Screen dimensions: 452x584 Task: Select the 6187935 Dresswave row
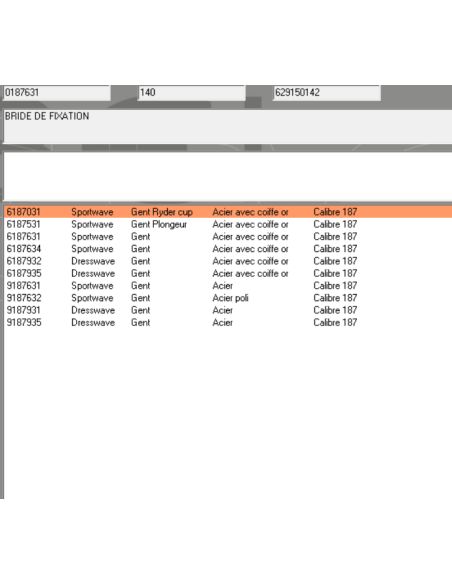[x=228, y=273]
